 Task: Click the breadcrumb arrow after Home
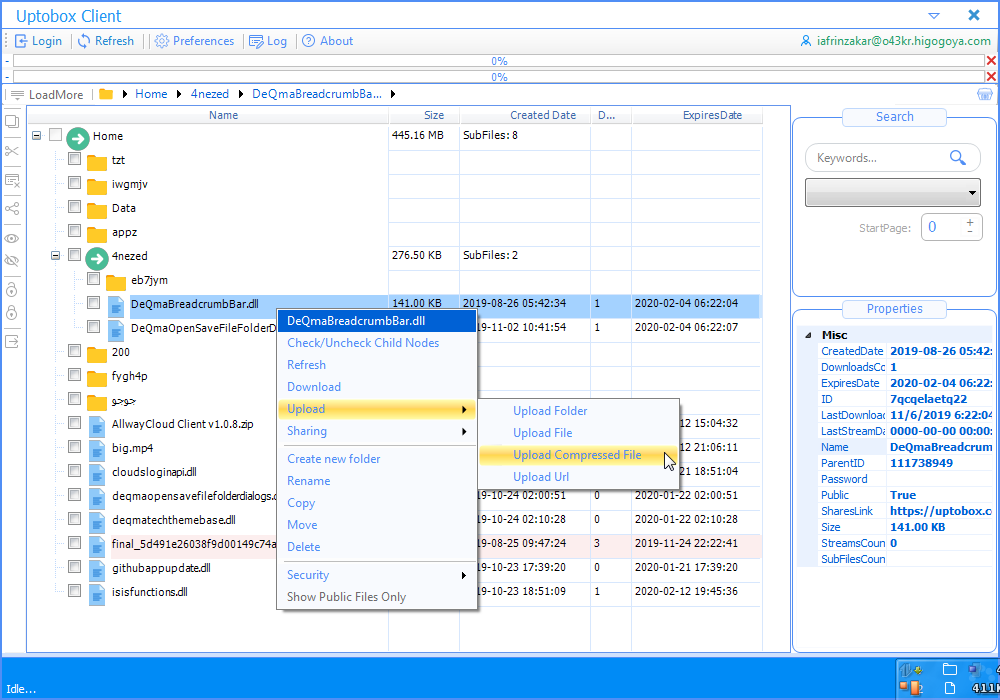(179, 94)
